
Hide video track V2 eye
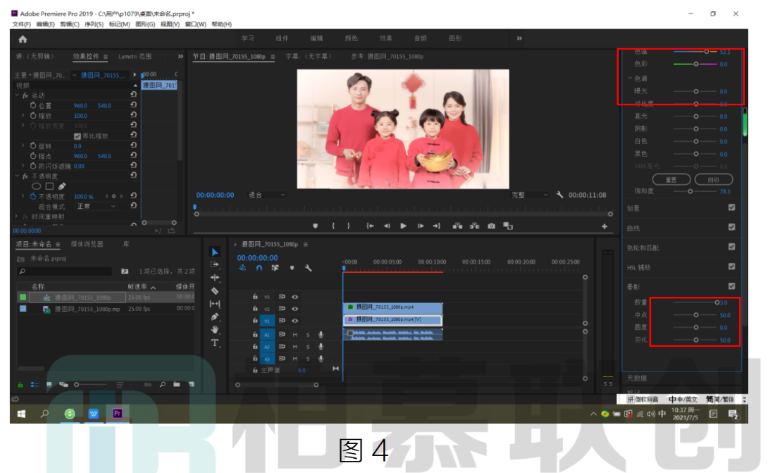click(295, 309)
